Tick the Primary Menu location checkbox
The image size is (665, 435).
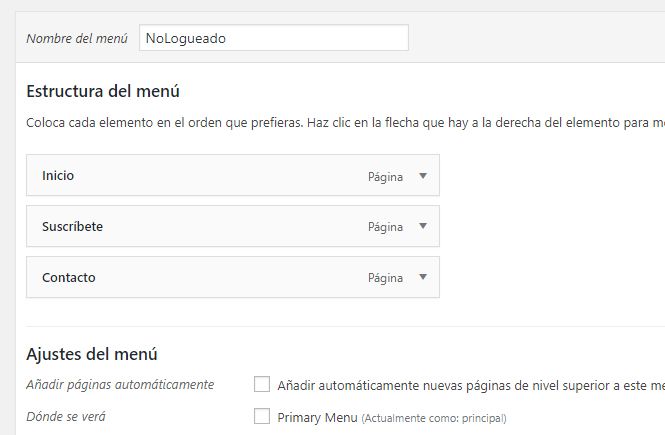(262, 416)
